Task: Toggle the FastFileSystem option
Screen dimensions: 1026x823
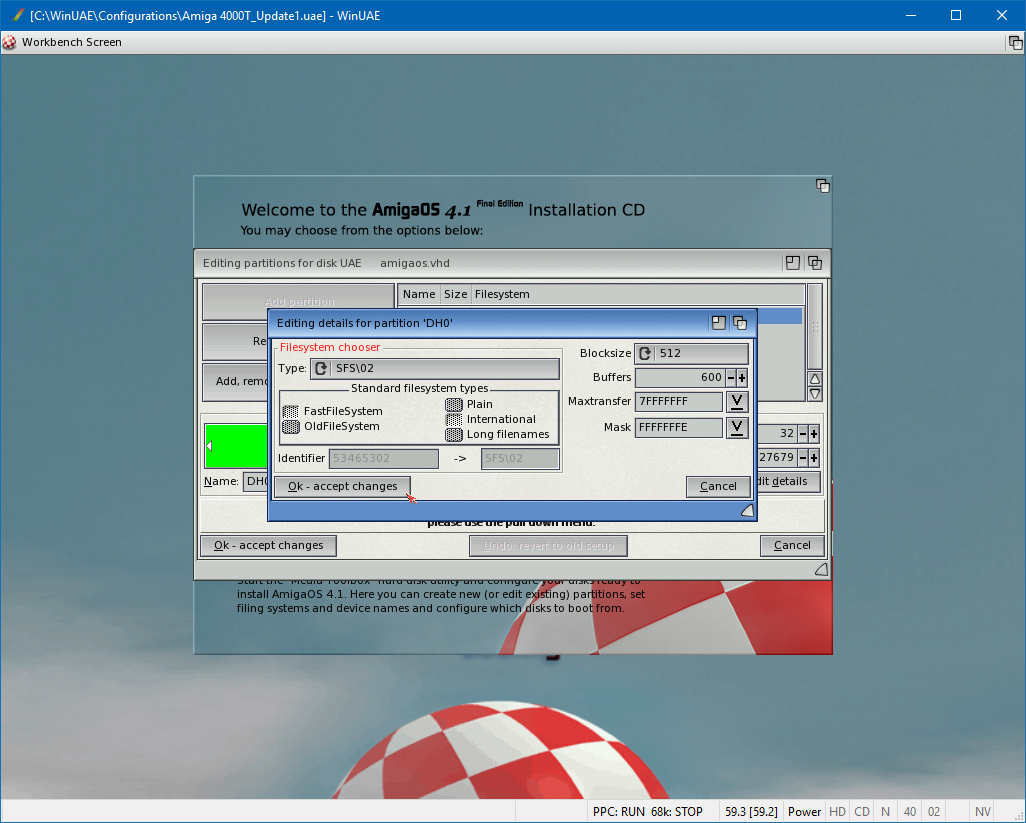Action: point(291,411)
